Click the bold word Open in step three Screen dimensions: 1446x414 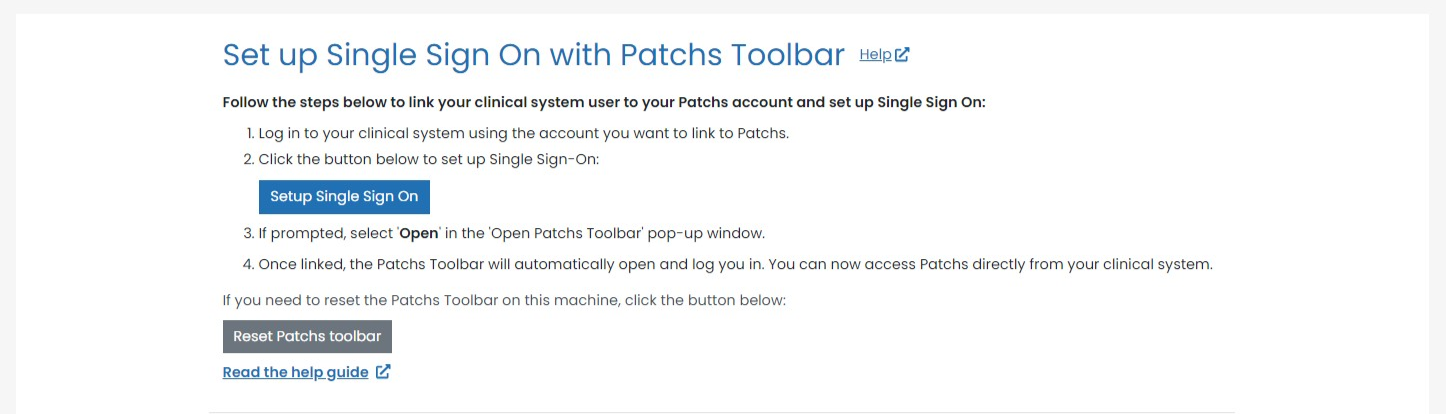[418, 234]
